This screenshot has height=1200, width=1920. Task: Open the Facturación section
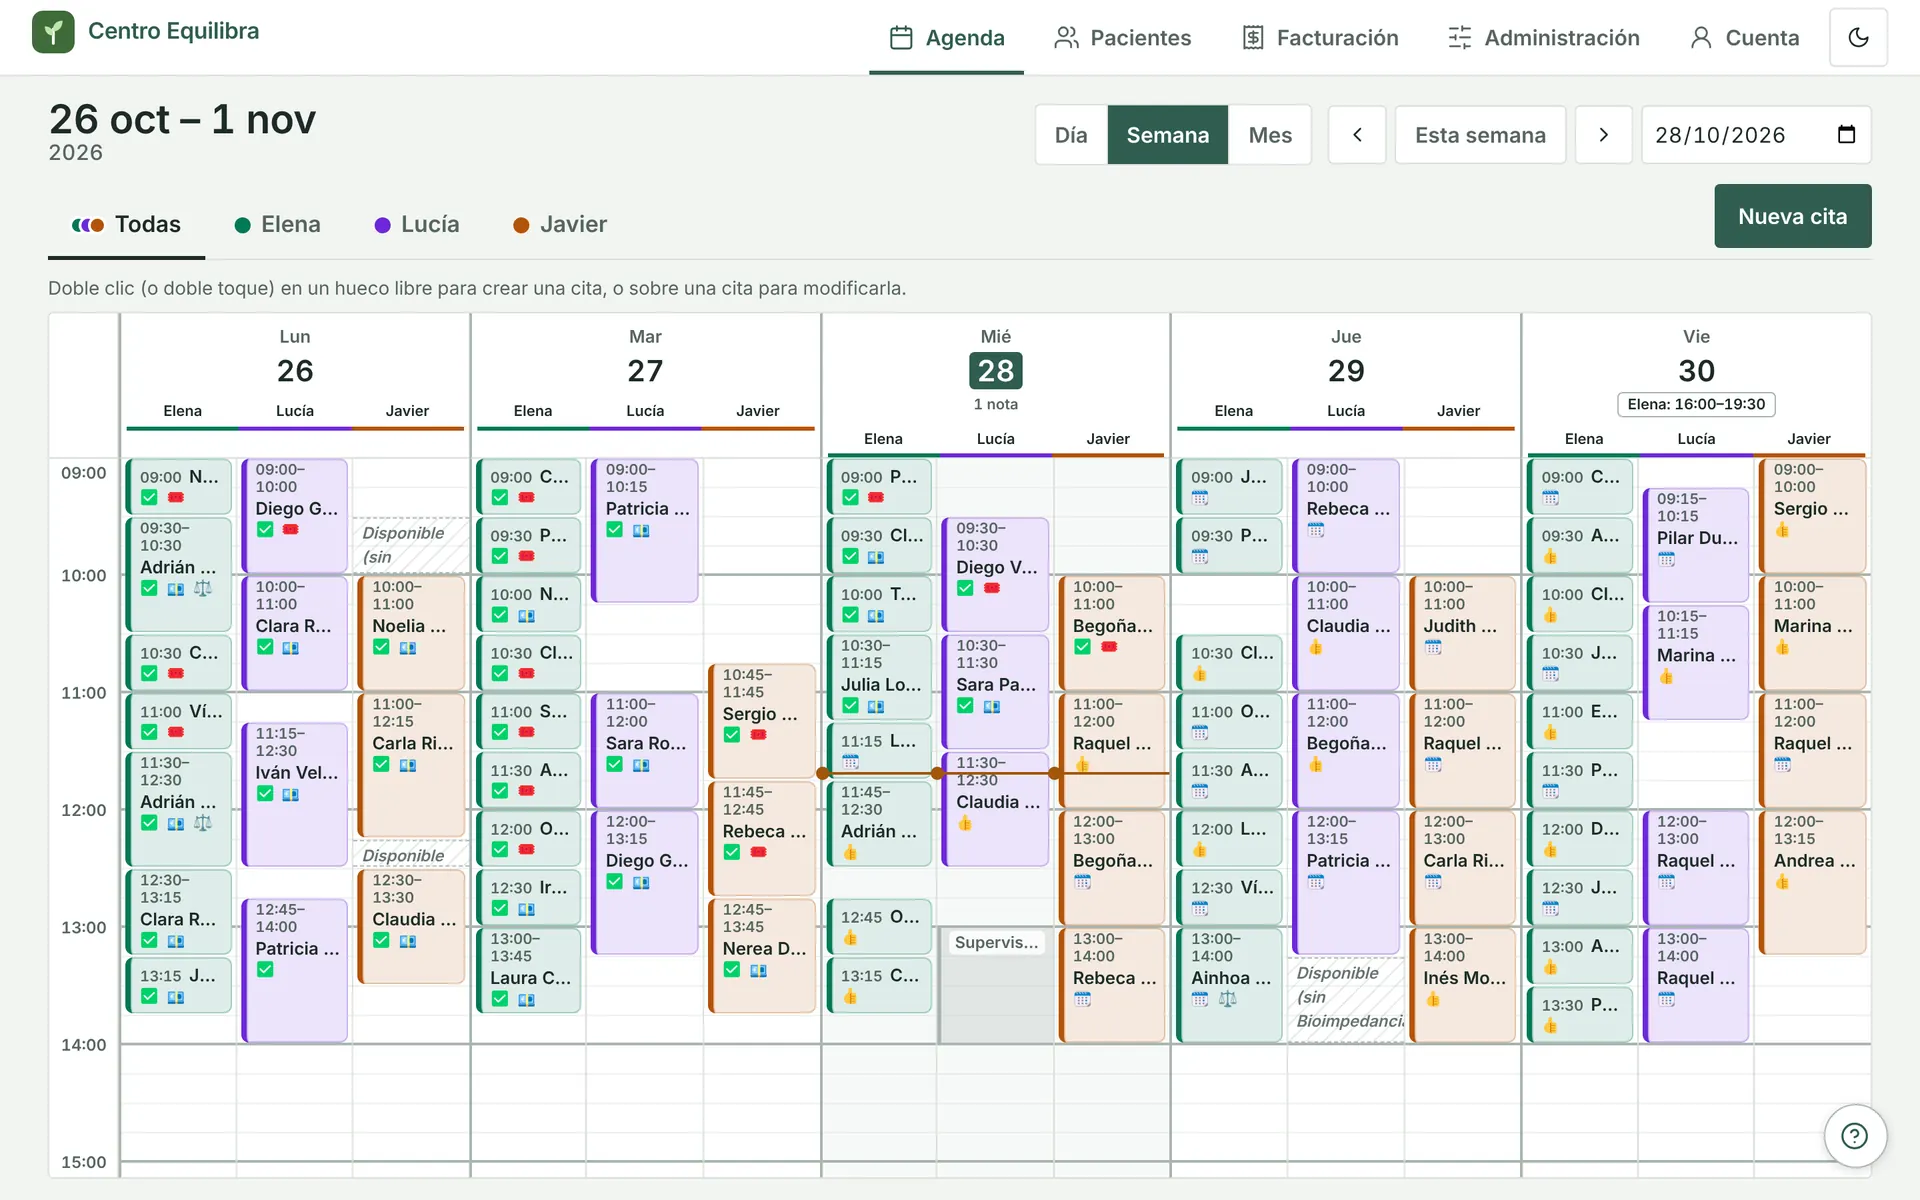[1320, 38]
